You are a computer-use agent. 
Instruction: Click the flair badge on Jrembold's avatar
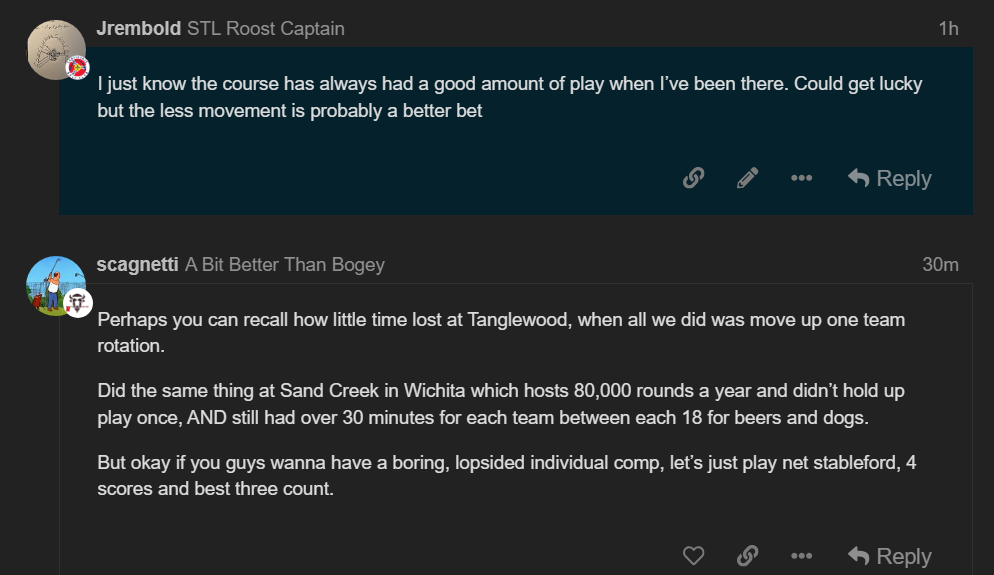[x=77, y=68]
